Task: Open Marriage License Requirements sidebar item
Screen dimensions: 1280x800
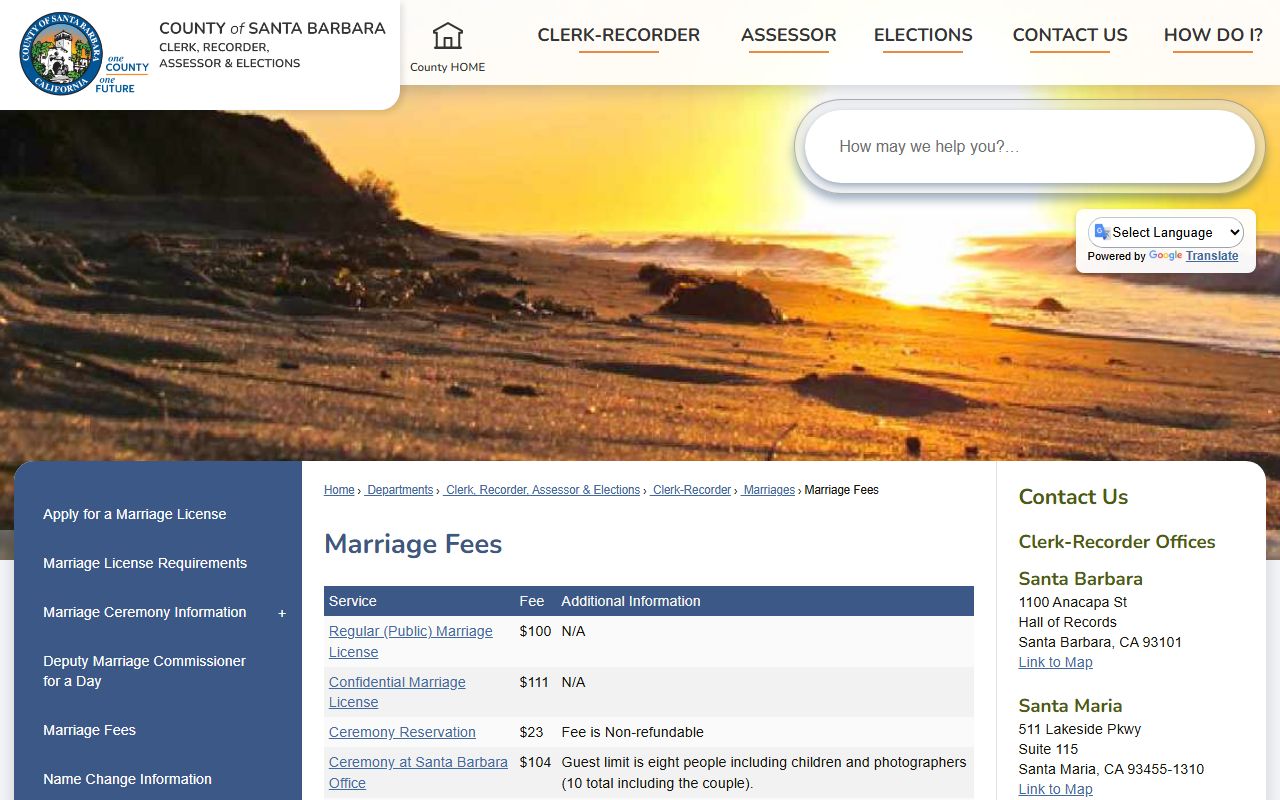Action: (145, 563)
